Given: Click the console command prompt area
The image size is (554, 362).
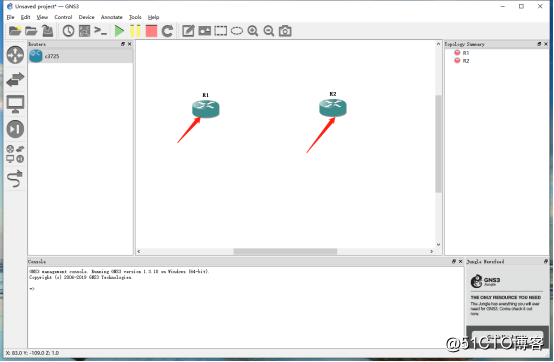Looking at the screenshot, I should 246,307.
